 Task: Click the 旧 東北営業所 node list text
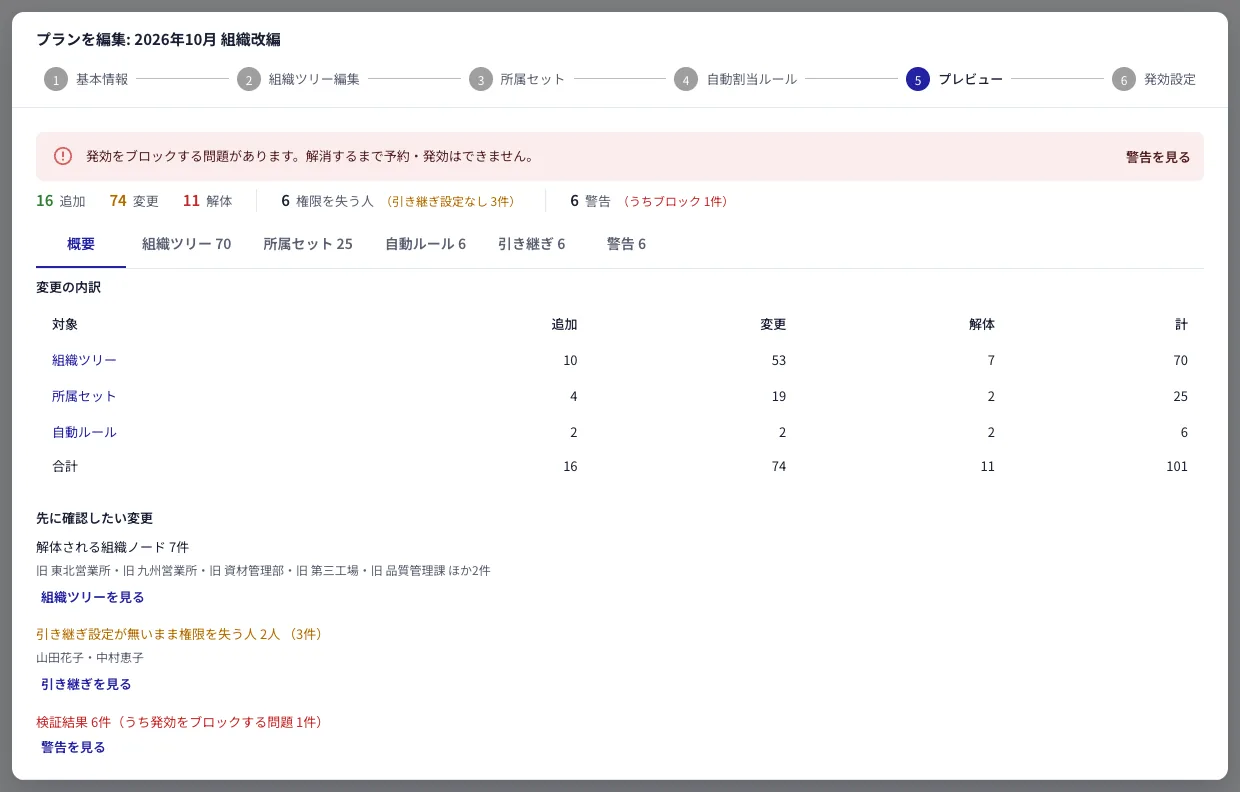pyautogui.click(x=263, y=571)
